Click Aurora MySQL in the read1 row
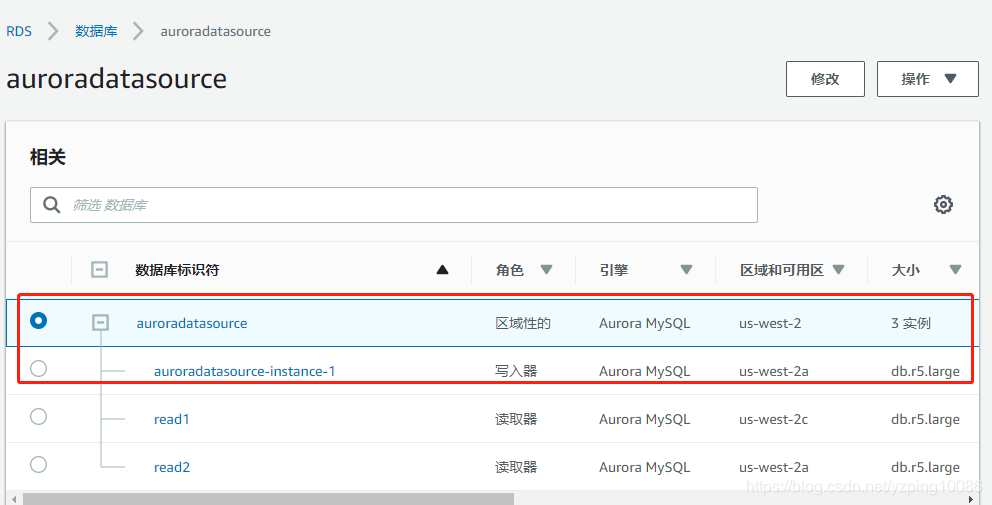 pyautogui.click(x=645, y=420)
